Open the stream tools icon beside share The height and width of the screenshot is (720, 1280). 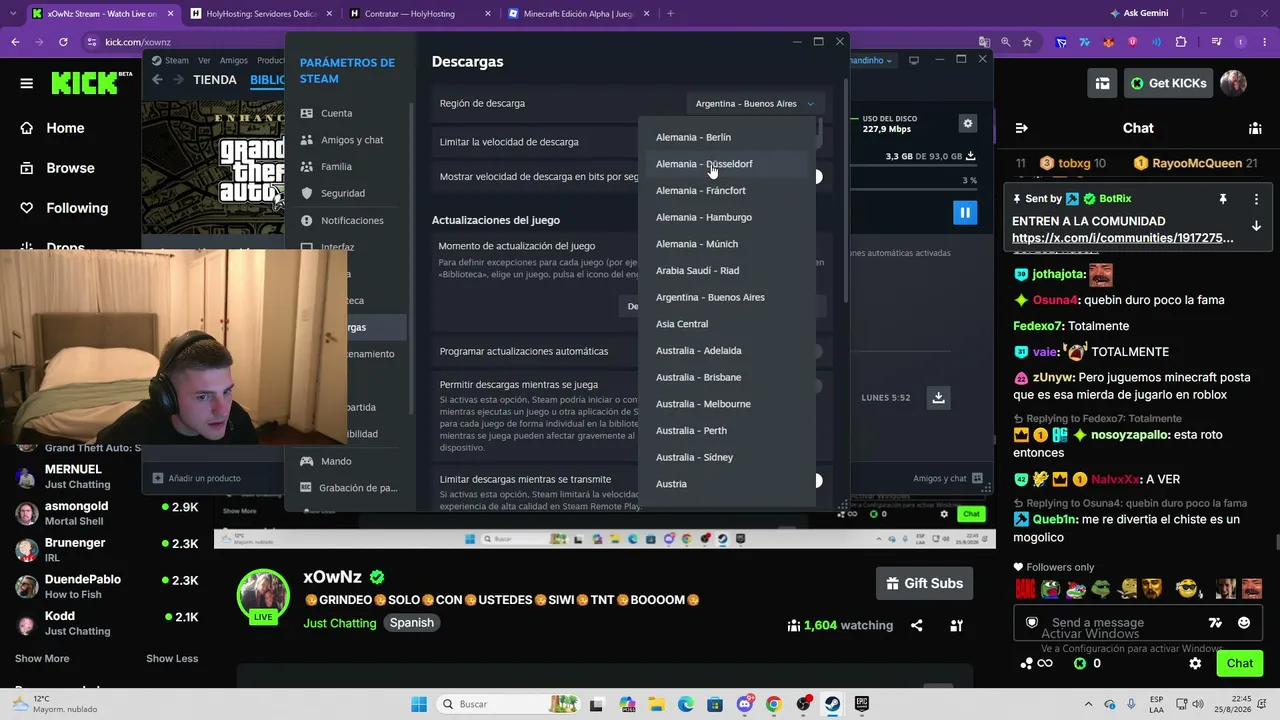(956, 626)
